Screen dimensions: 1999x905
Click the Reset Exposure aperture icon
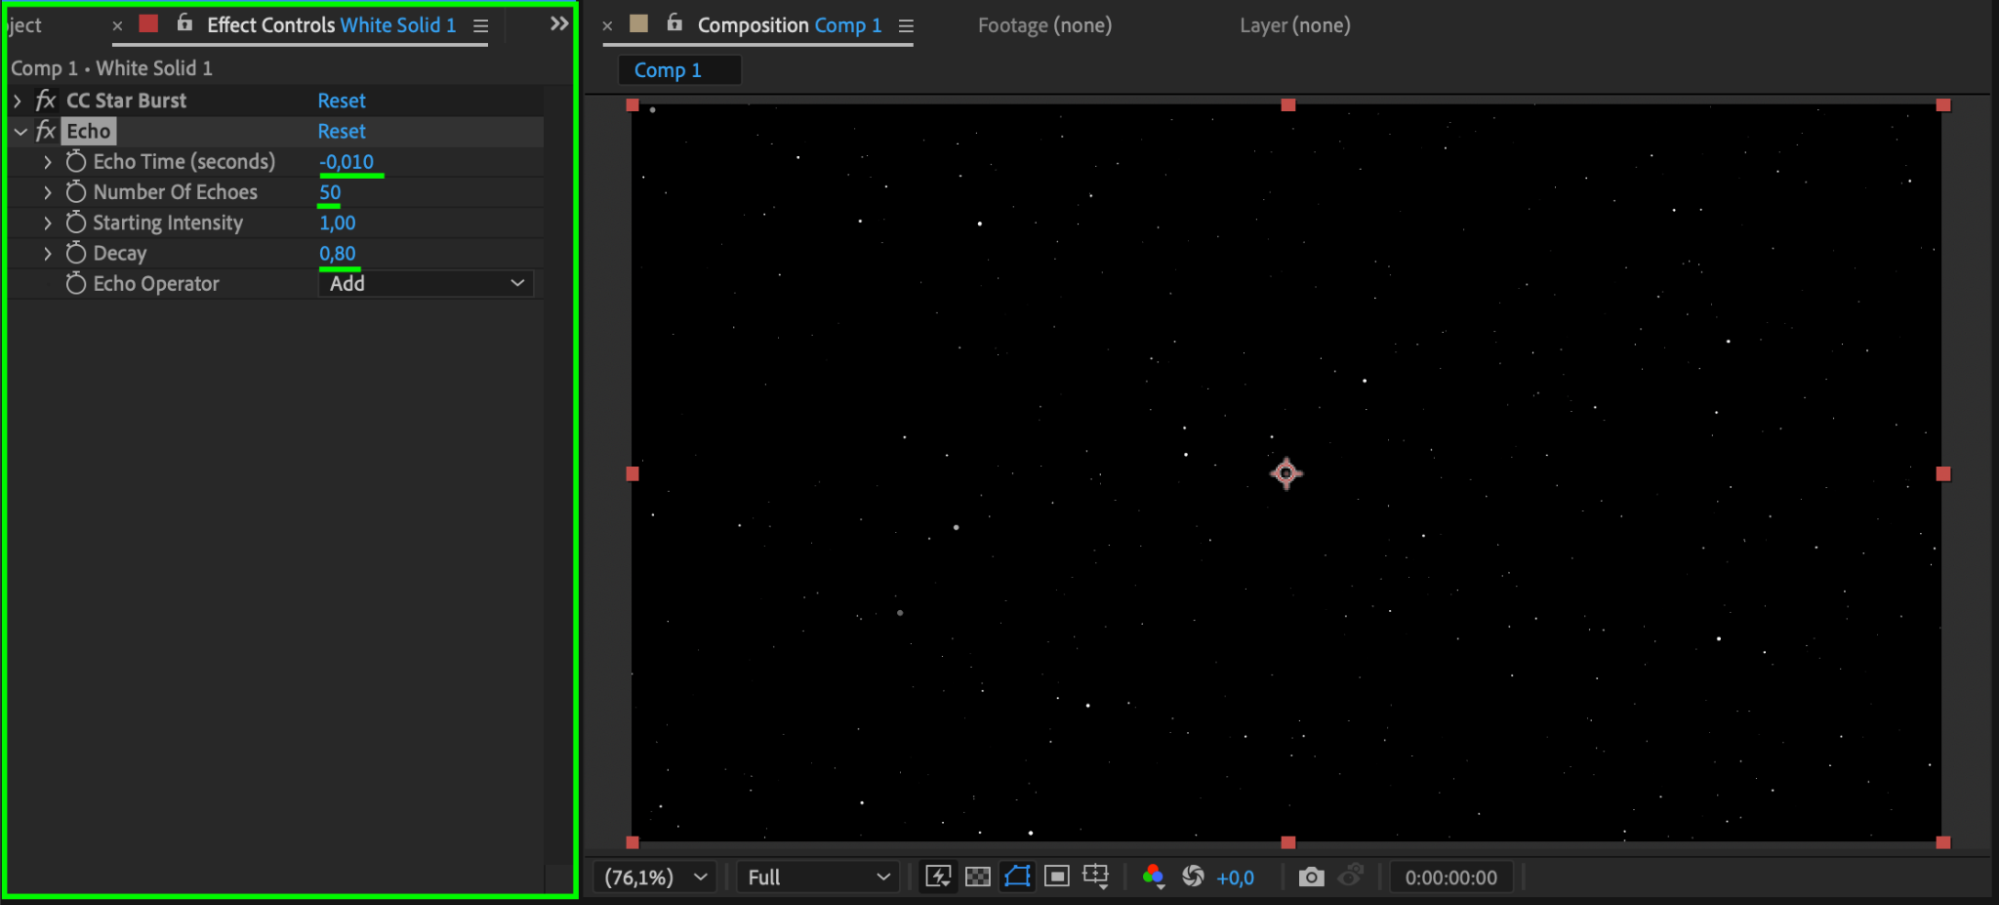click(1192, 877)
